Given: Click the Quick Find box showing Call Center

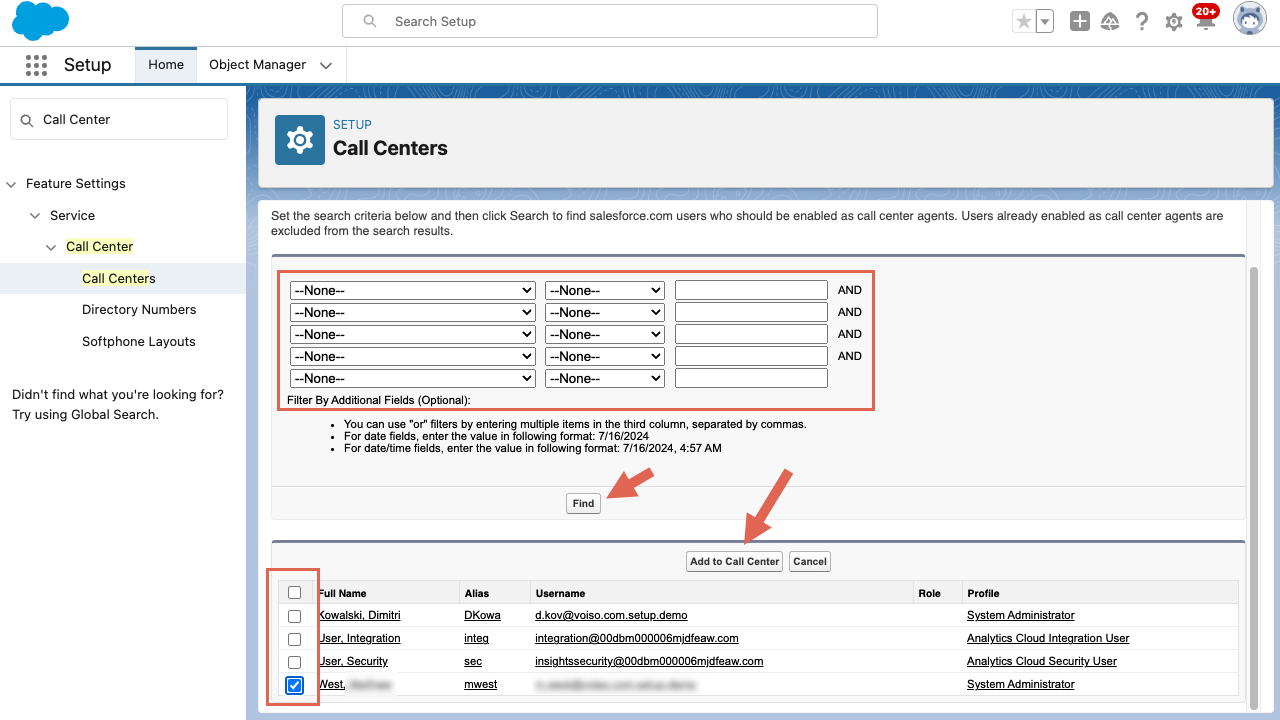Looking at the screenshot, I should pyautogui.click(x=119, y=119).
